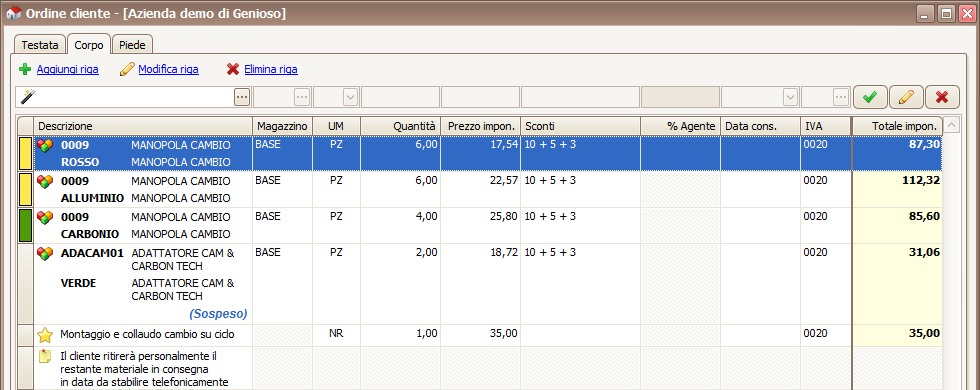The height and width of the screenshot is (390, 980).
Task: Click the Totale impon. column header
Action: pyautogui.click(x=897, y=126)
